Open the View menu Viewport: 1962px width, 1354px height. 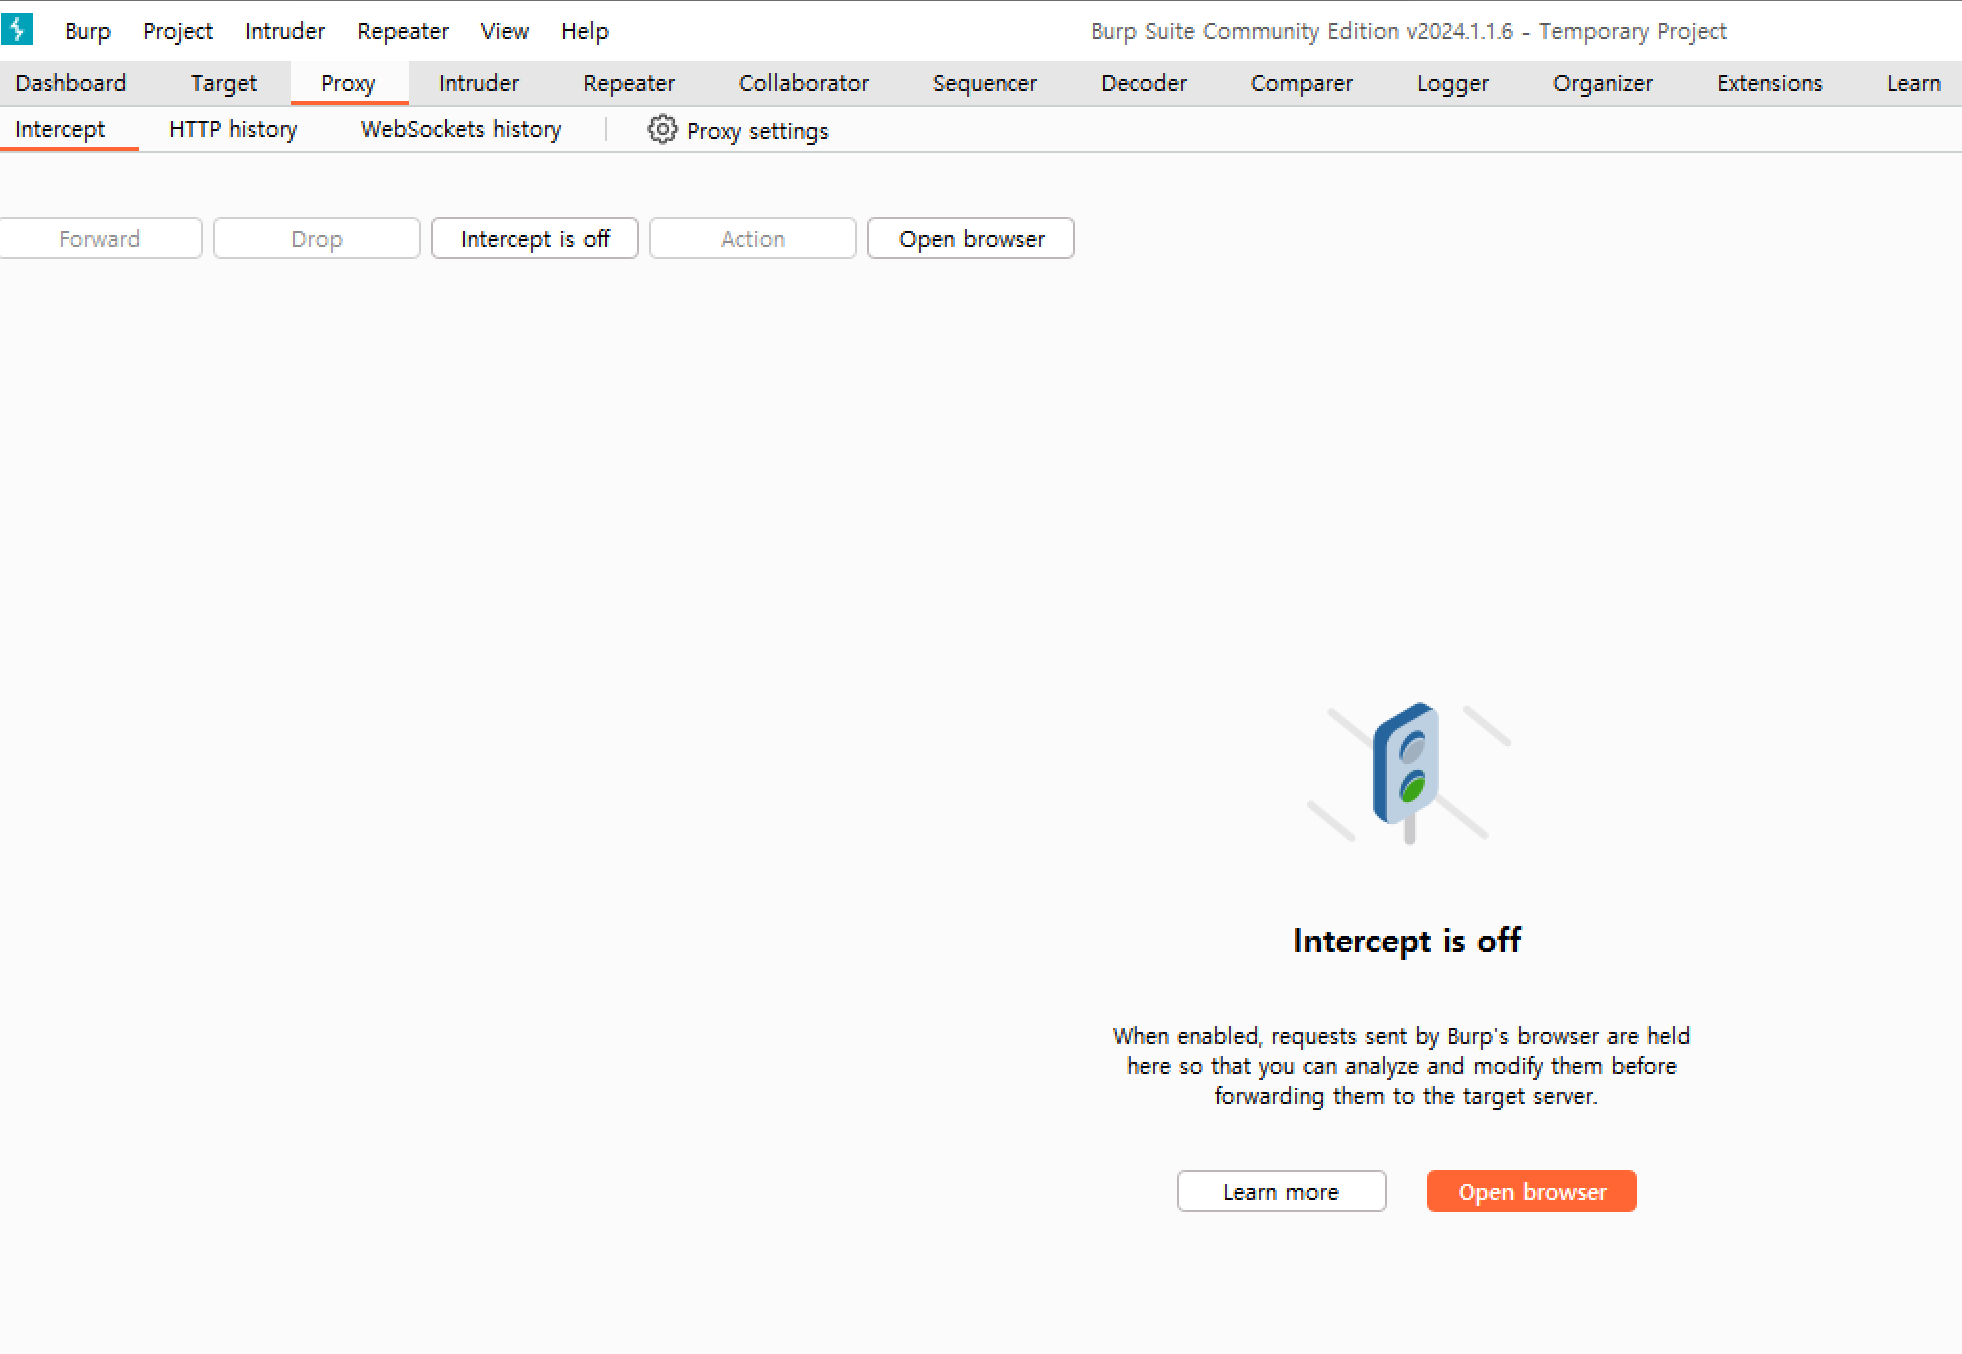point(504,31)
